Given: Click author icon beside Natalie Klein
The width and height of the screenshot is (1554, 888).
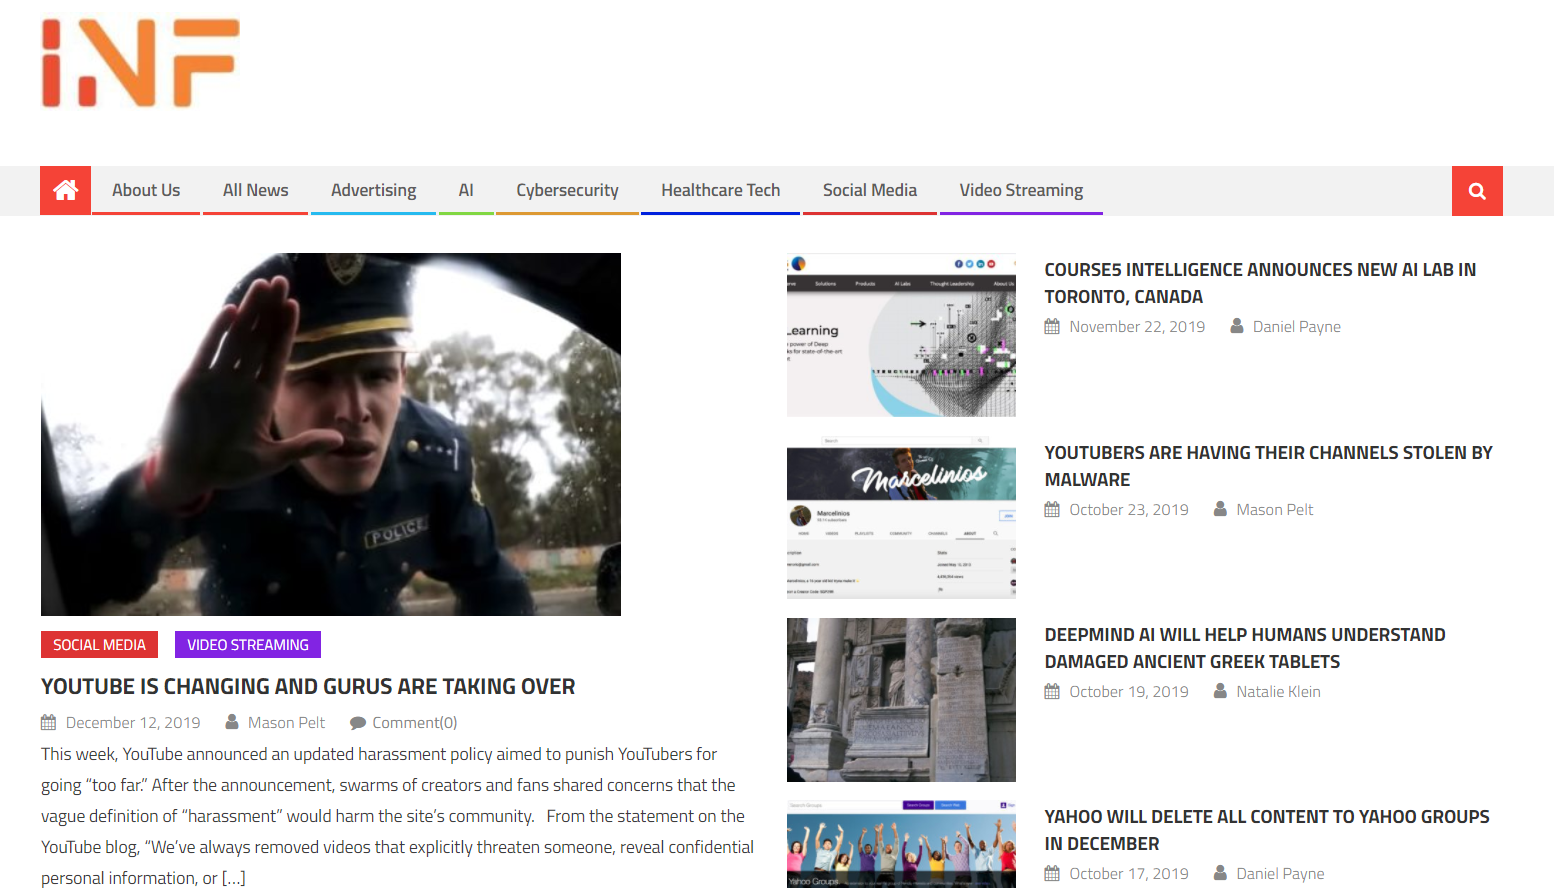Looking at the screenshot, I should (1220, 691).
